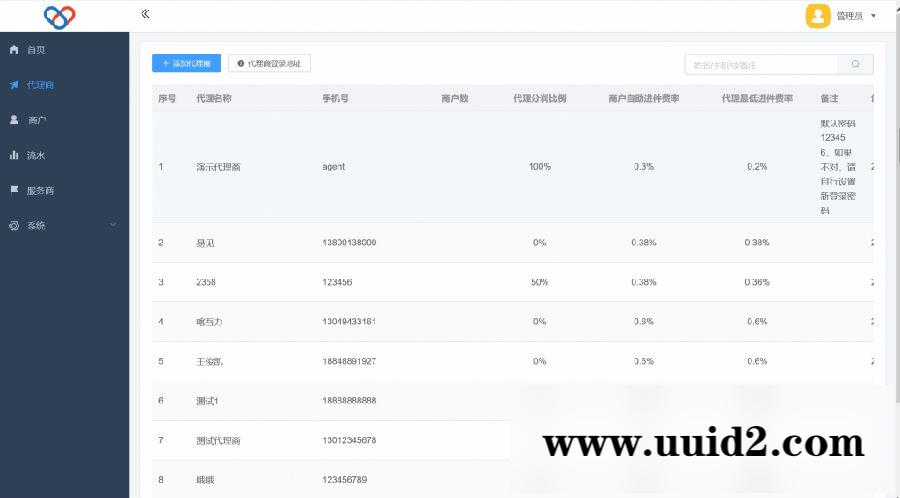
Task: Click the 代理名称 column header
Action: tap(214, 99)
